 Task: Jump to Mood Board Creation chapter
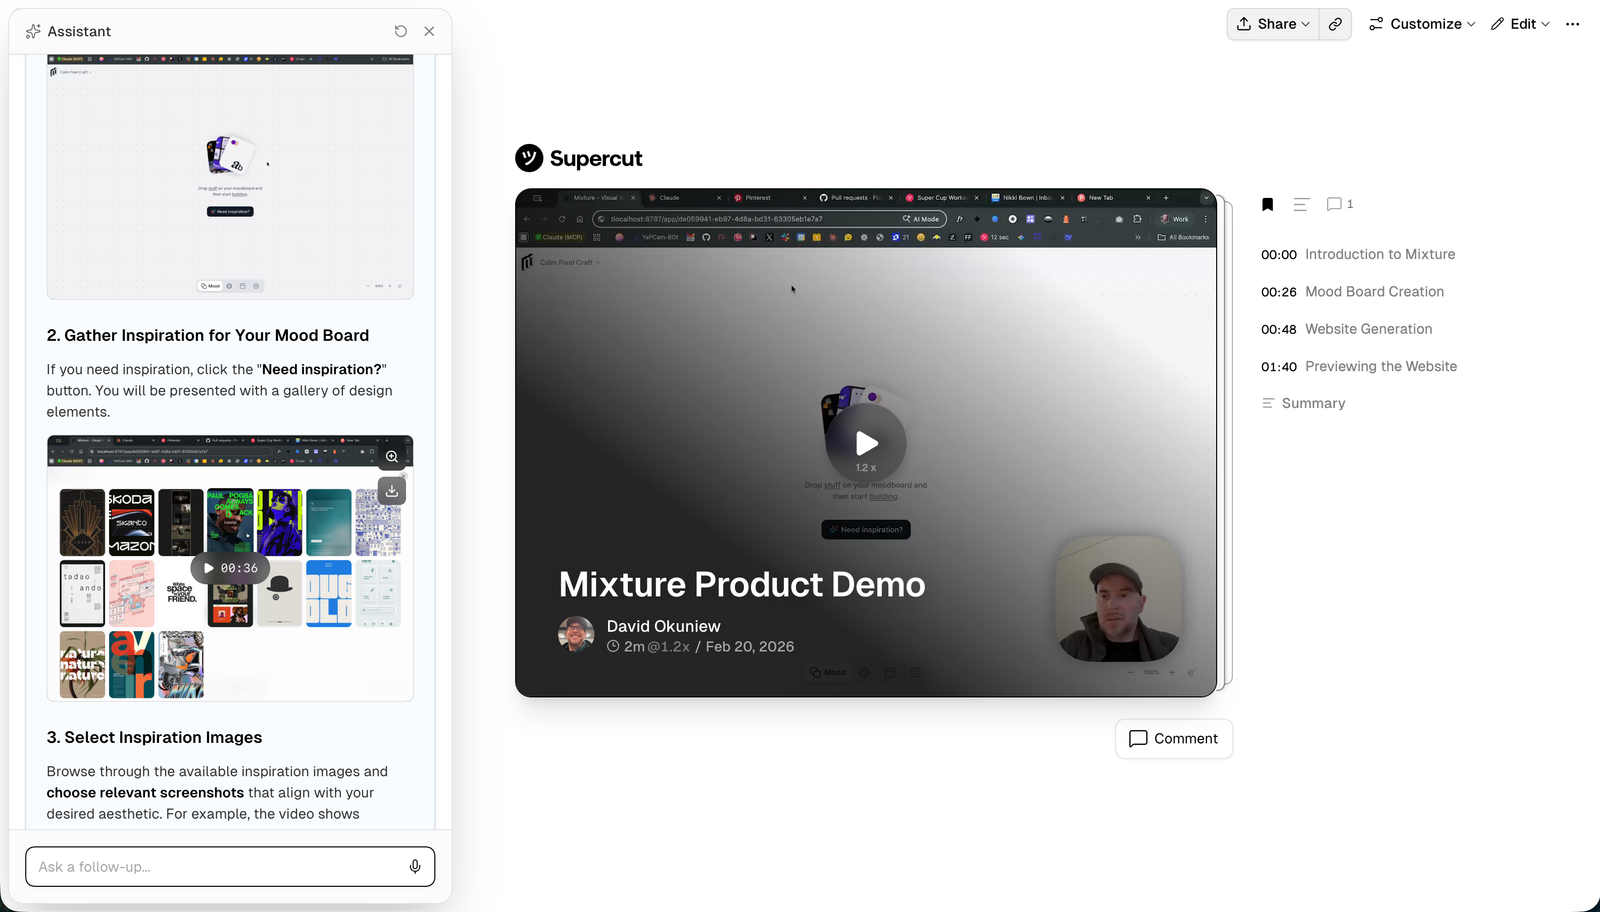[x=1352, y=292]
